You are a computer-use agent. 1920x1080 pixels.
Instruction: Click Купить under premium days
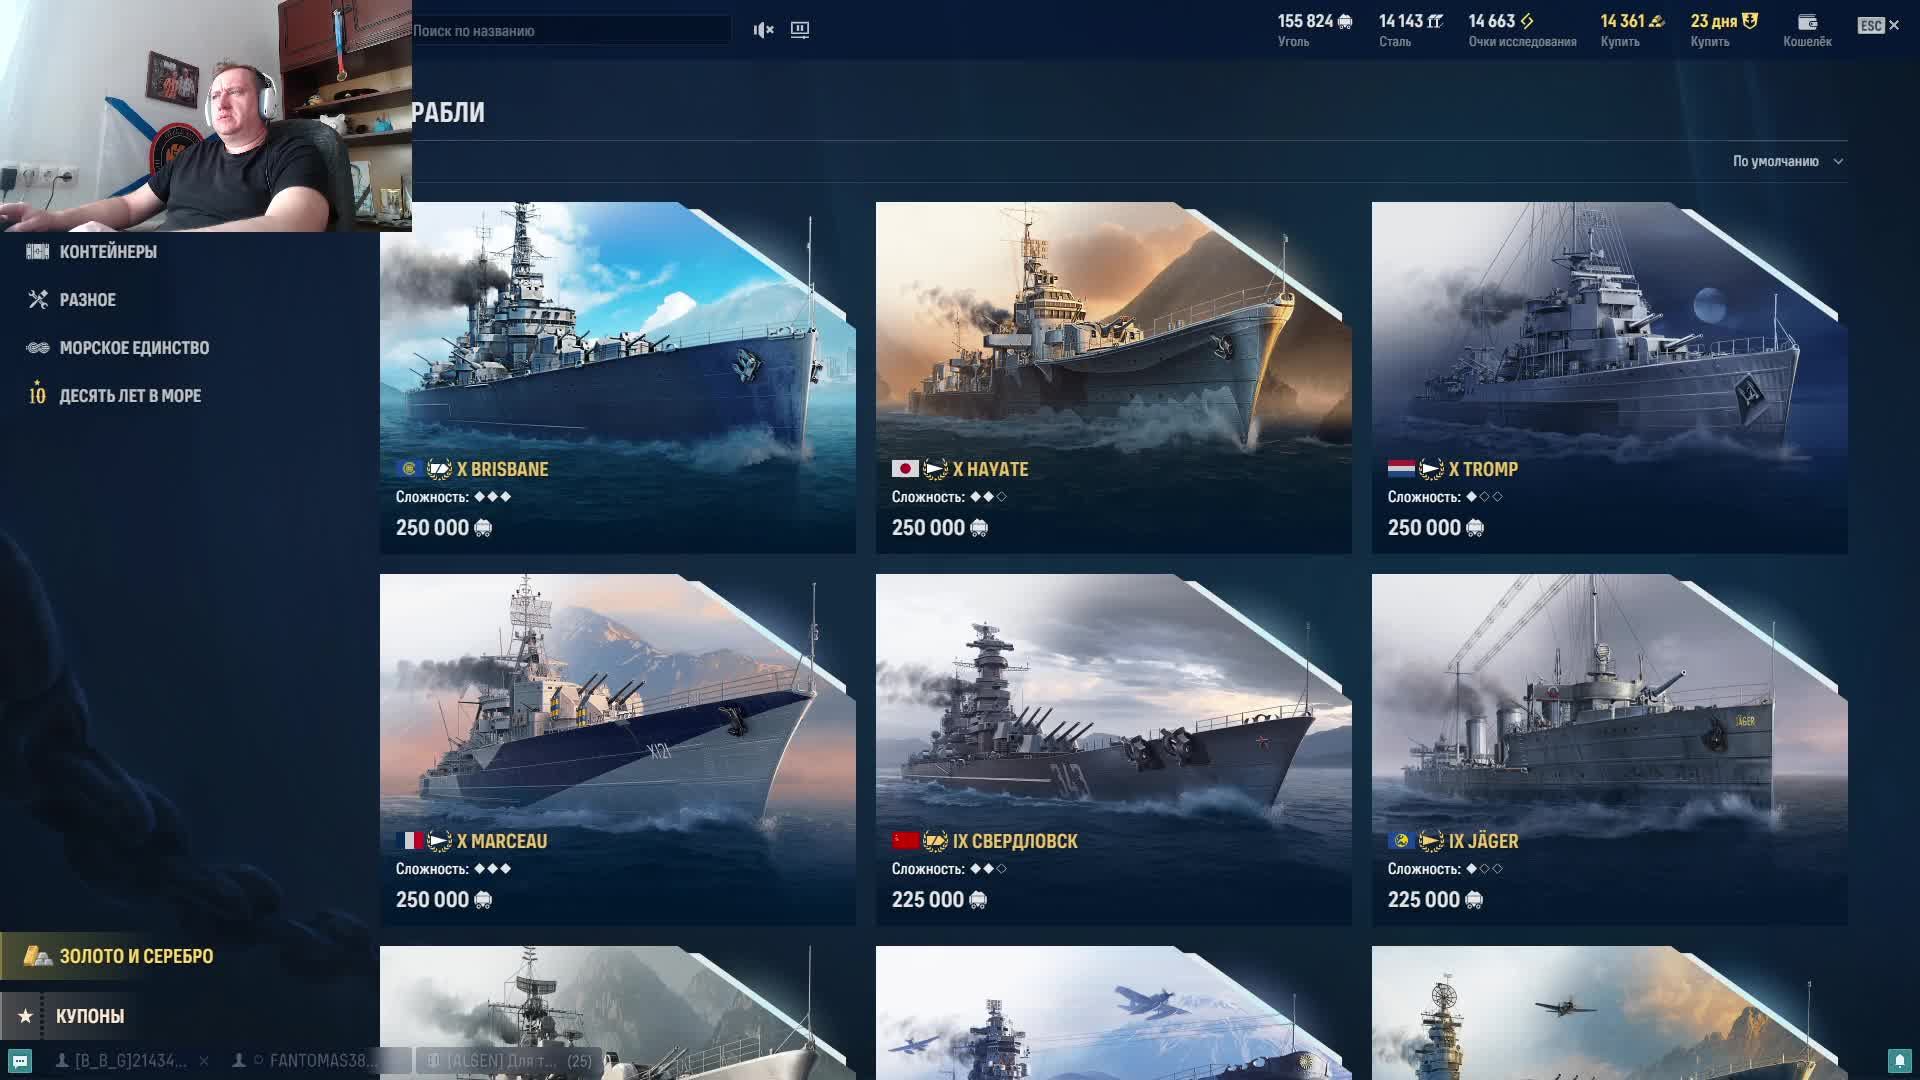(x=1709, y=42)
